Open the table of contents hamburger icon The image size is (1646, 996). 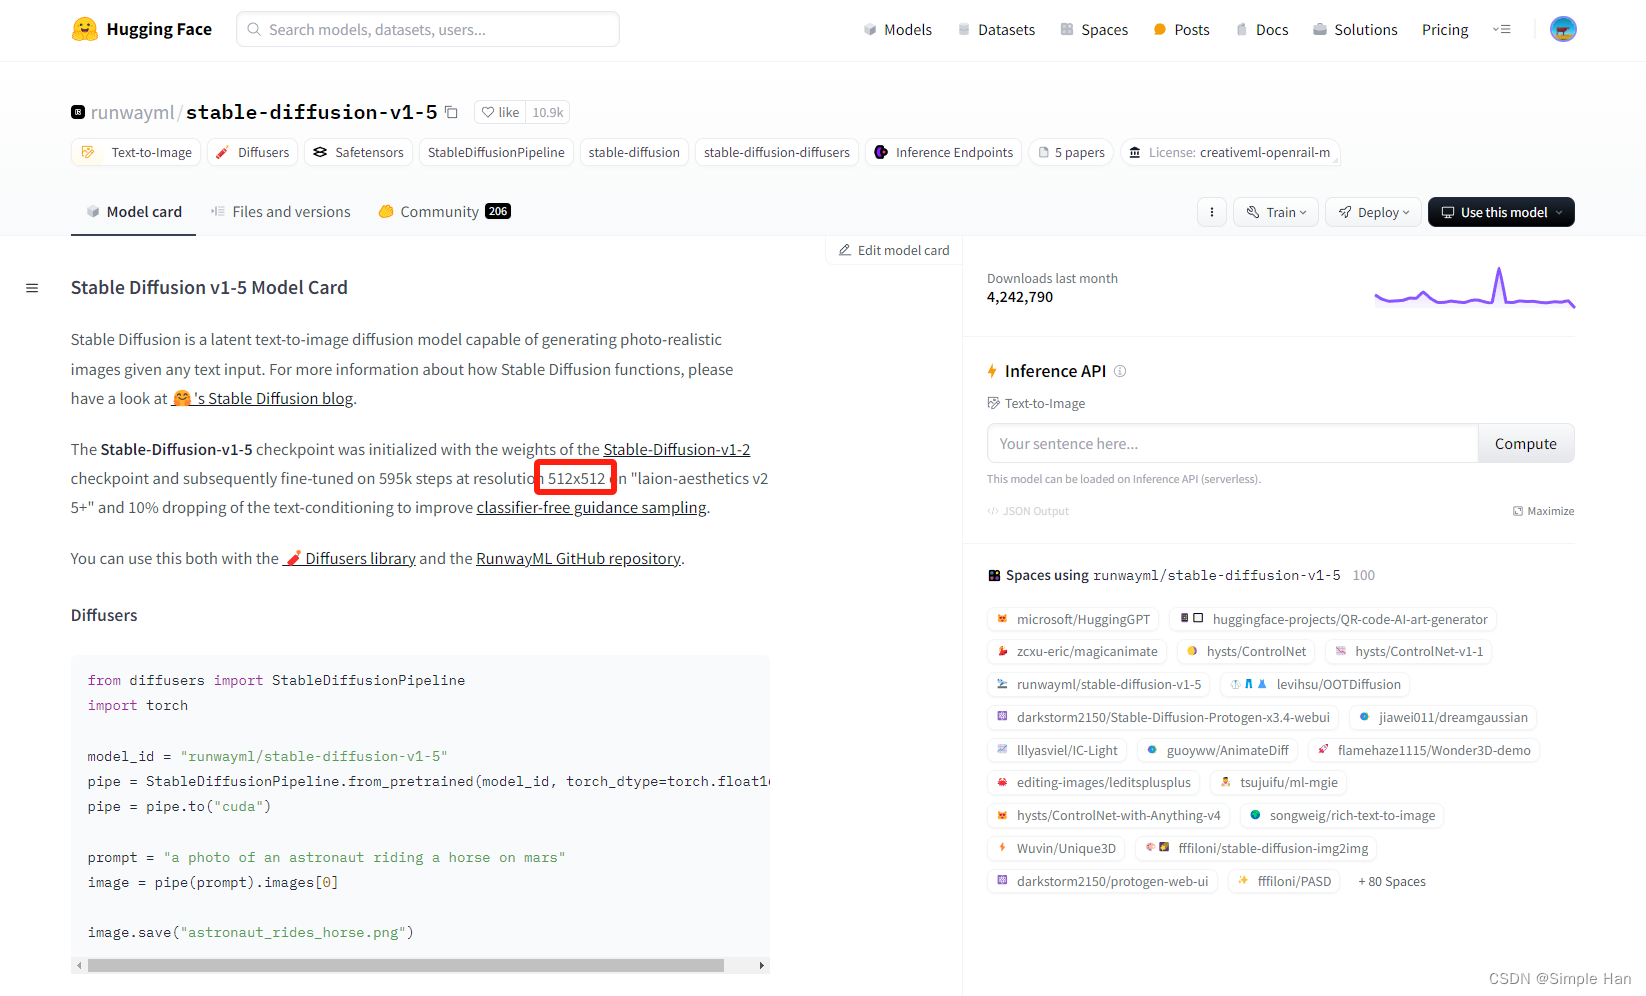32,288
